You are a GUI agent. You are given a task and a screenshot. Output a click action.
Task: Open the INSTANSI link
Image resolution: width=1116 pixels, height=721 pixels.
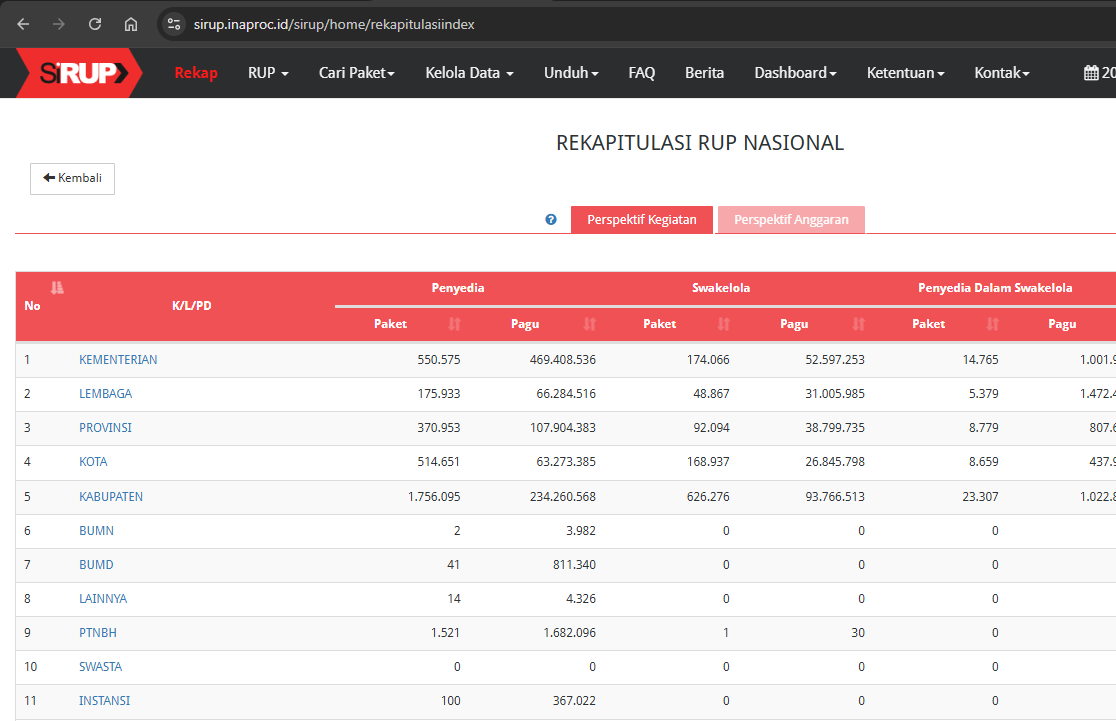point(105,701)
